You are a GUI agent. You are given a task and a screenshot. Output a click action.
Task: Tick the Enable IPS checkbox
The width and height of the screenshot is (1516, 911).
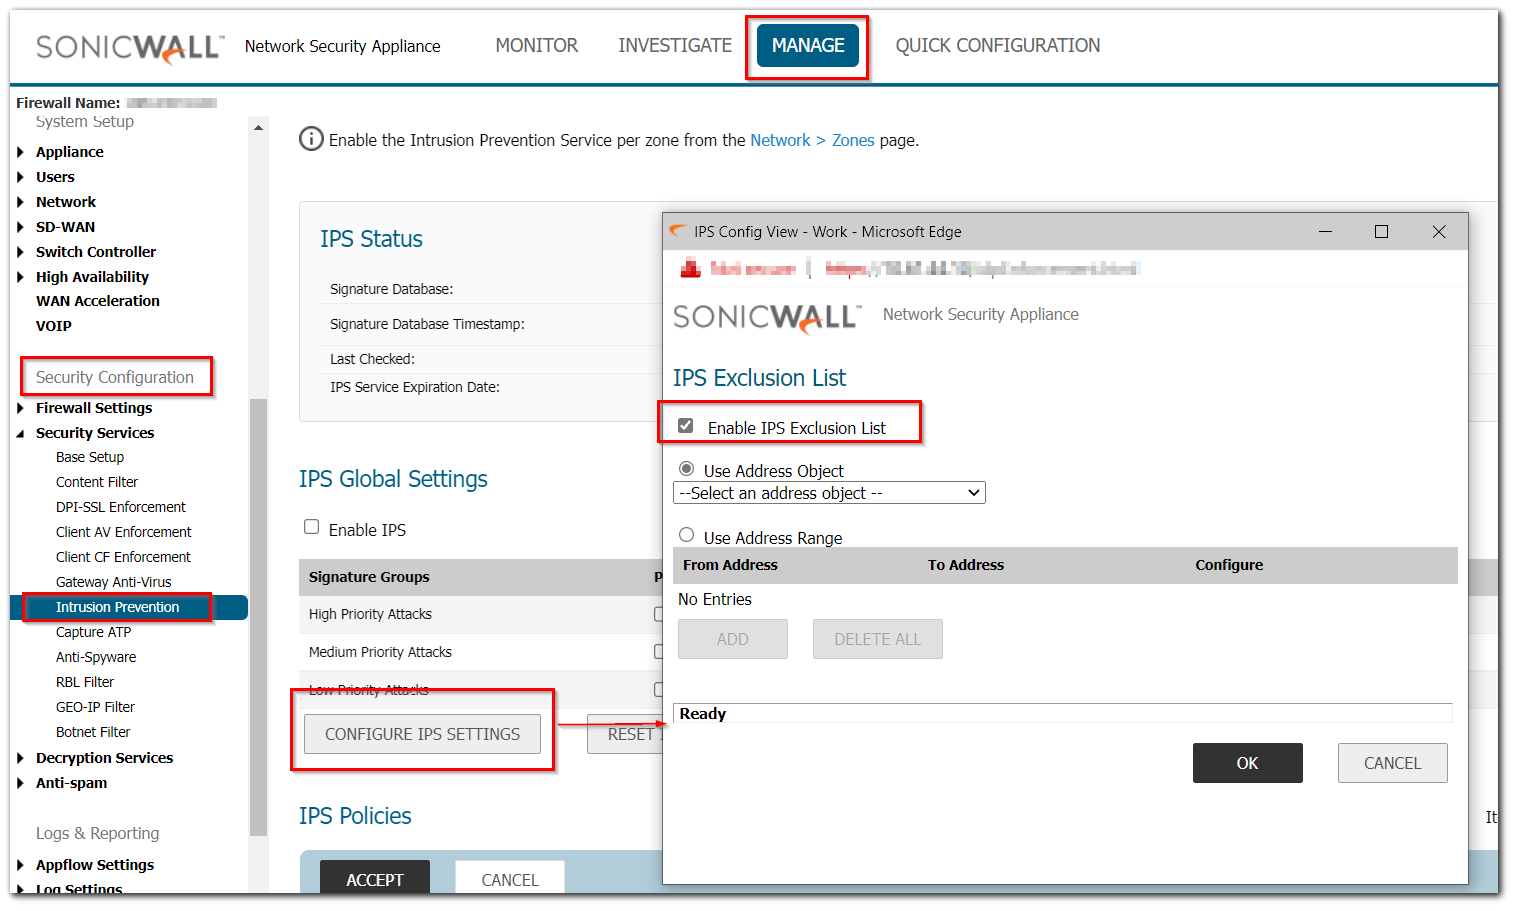[312, 527]
